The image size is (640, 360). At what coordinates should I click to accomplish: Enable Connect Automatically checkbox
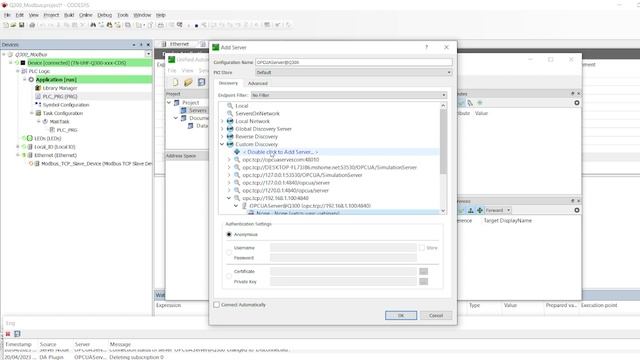pos(217,304)
